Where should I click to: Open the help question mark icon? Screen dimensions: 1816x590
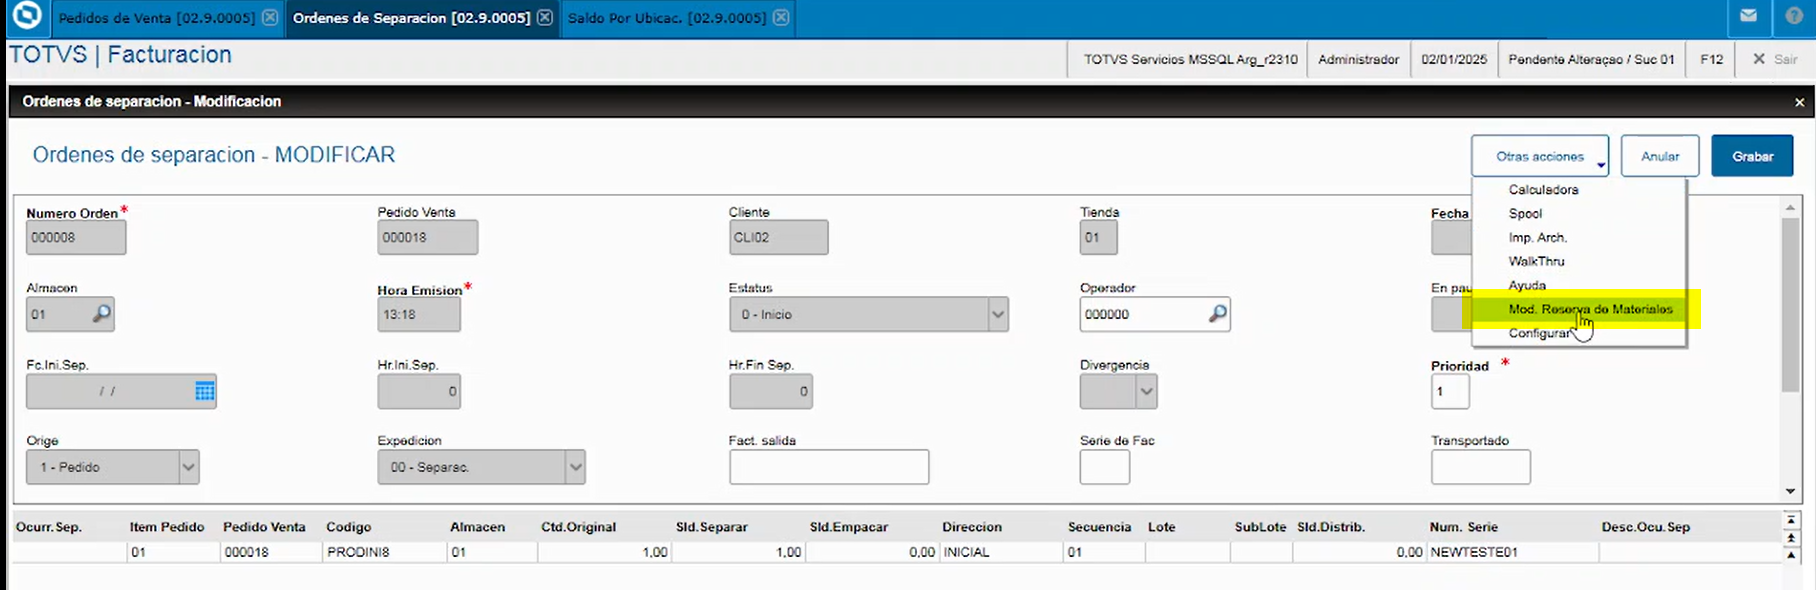(1795, 16)
